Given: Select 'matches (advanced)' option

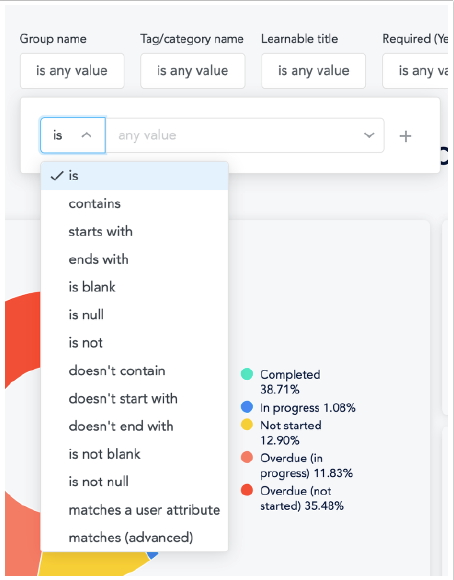Looking at the screenshot, I should click(x=134, y=537).
